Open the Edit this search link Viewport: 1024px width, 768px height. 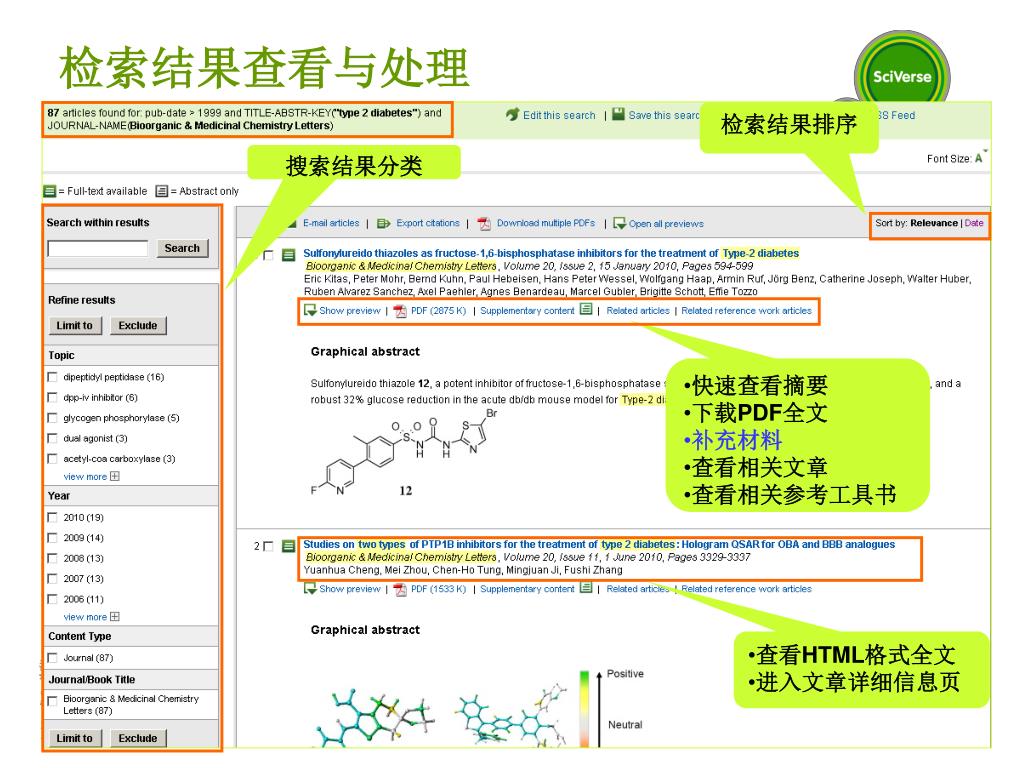pyautogui.click(x=559, y=115)
